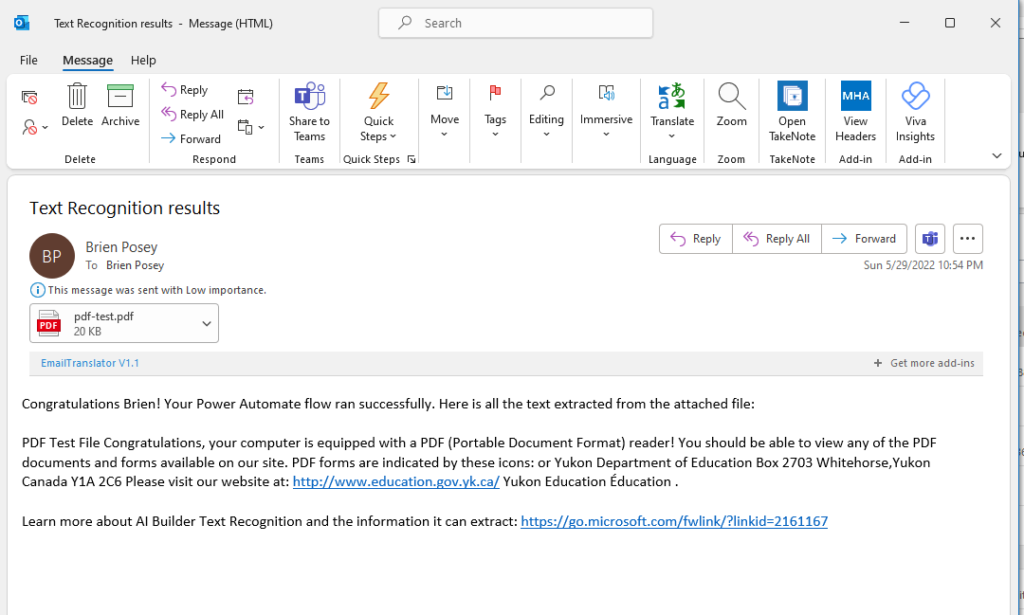Archive this message using the ribbon
The height and width of the screenshot is (615, 1024).
(x=120, y=104)
